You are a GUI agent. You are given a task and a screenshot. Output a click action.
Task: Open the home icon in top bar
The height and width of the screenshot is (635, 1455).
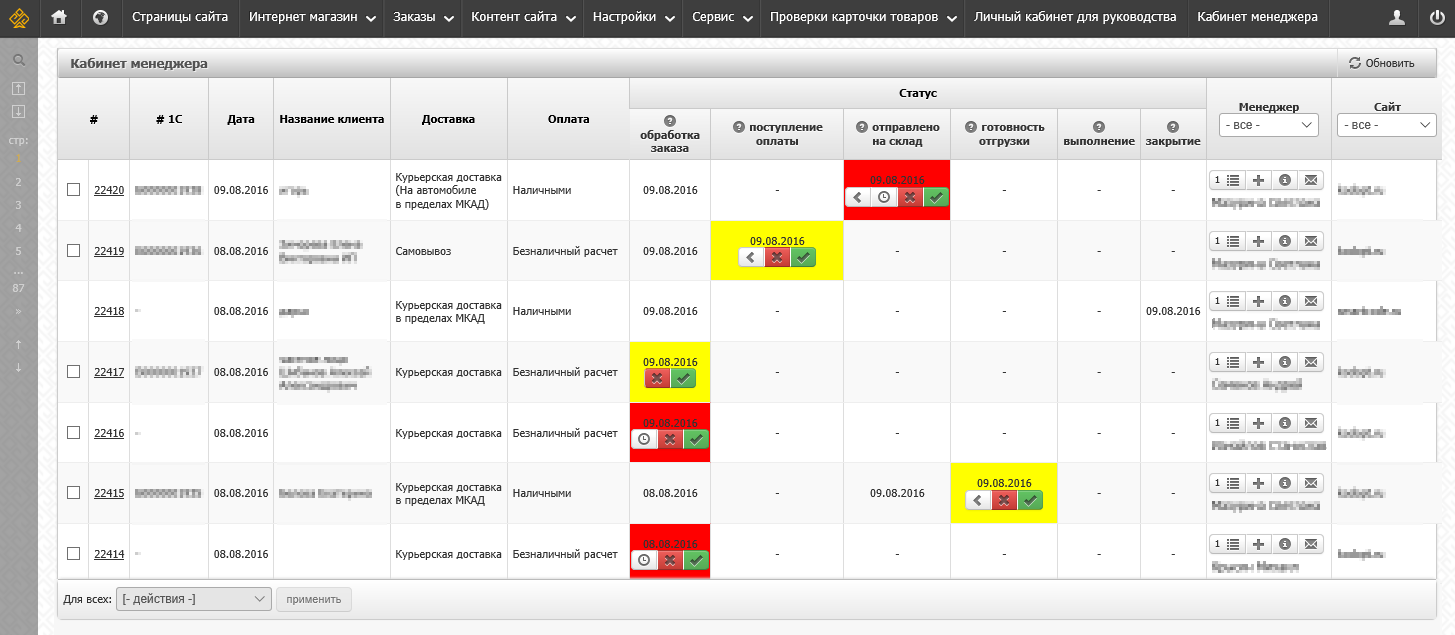tap(59, 17)
